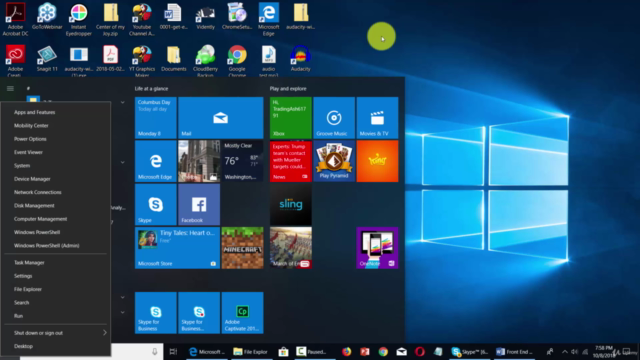This screenshot has width=640, height=360.
Task: Open the Adobe Captivate tile
Action: [x=242, y=313]
